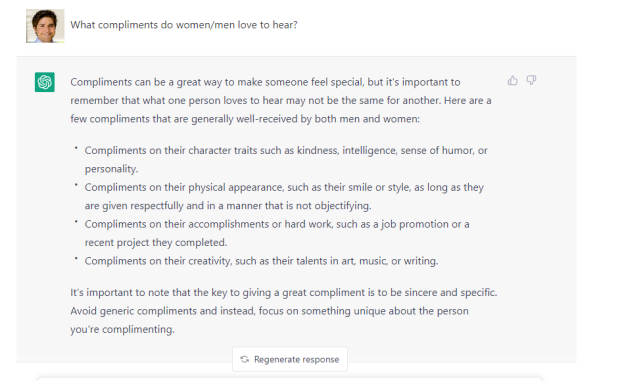Click the phrase 'Avoid generic compliments'

[x=134, y=311]
